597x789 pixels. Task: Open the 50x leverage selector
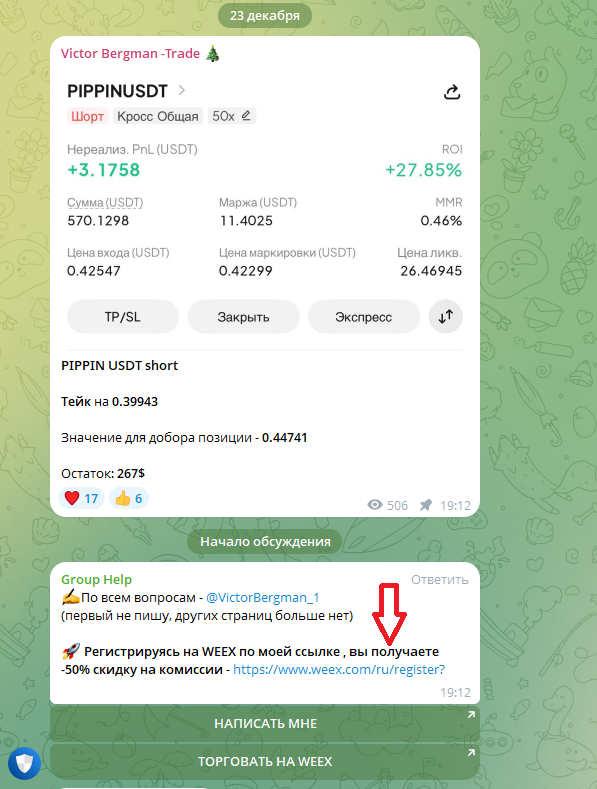tap(232, 116)
